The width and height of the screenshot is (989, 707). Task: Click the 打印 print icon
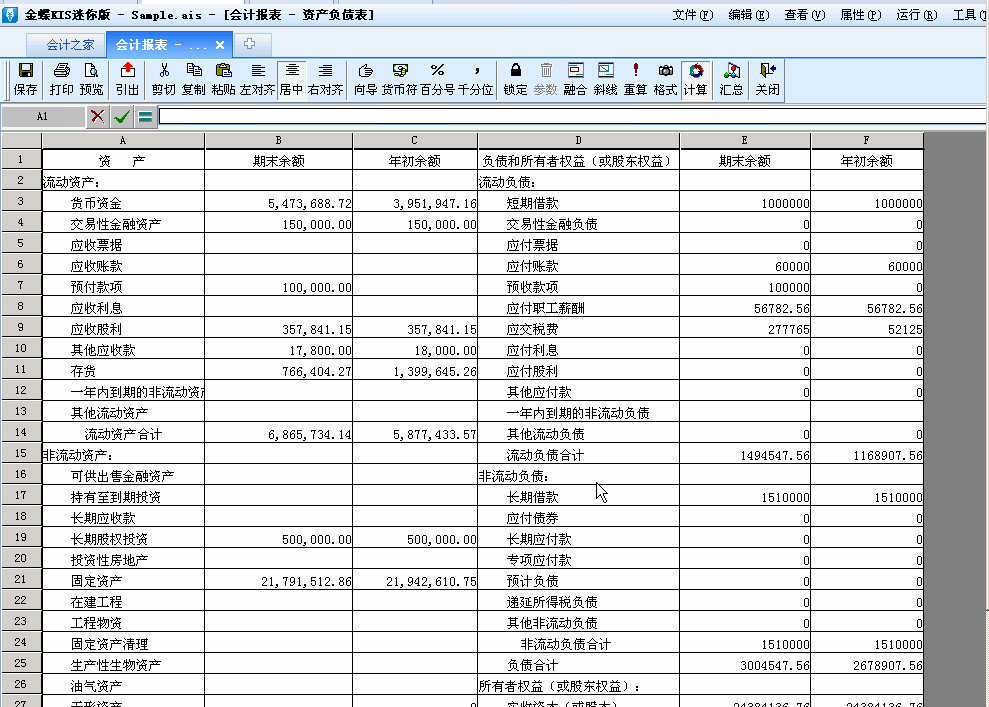click(x=61, y=79)
